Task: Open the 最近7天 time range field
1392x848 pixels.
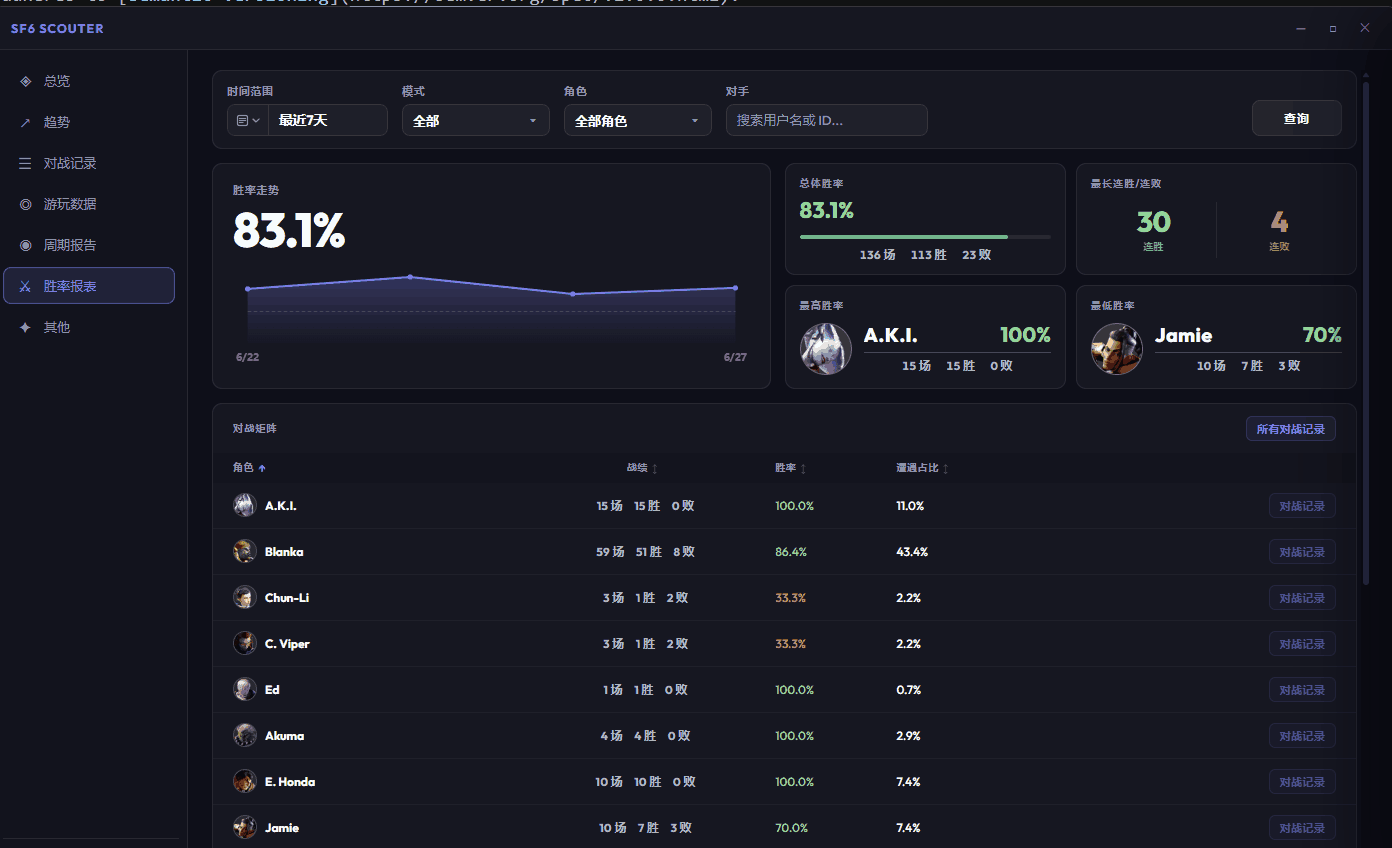Action: point(327,120)
